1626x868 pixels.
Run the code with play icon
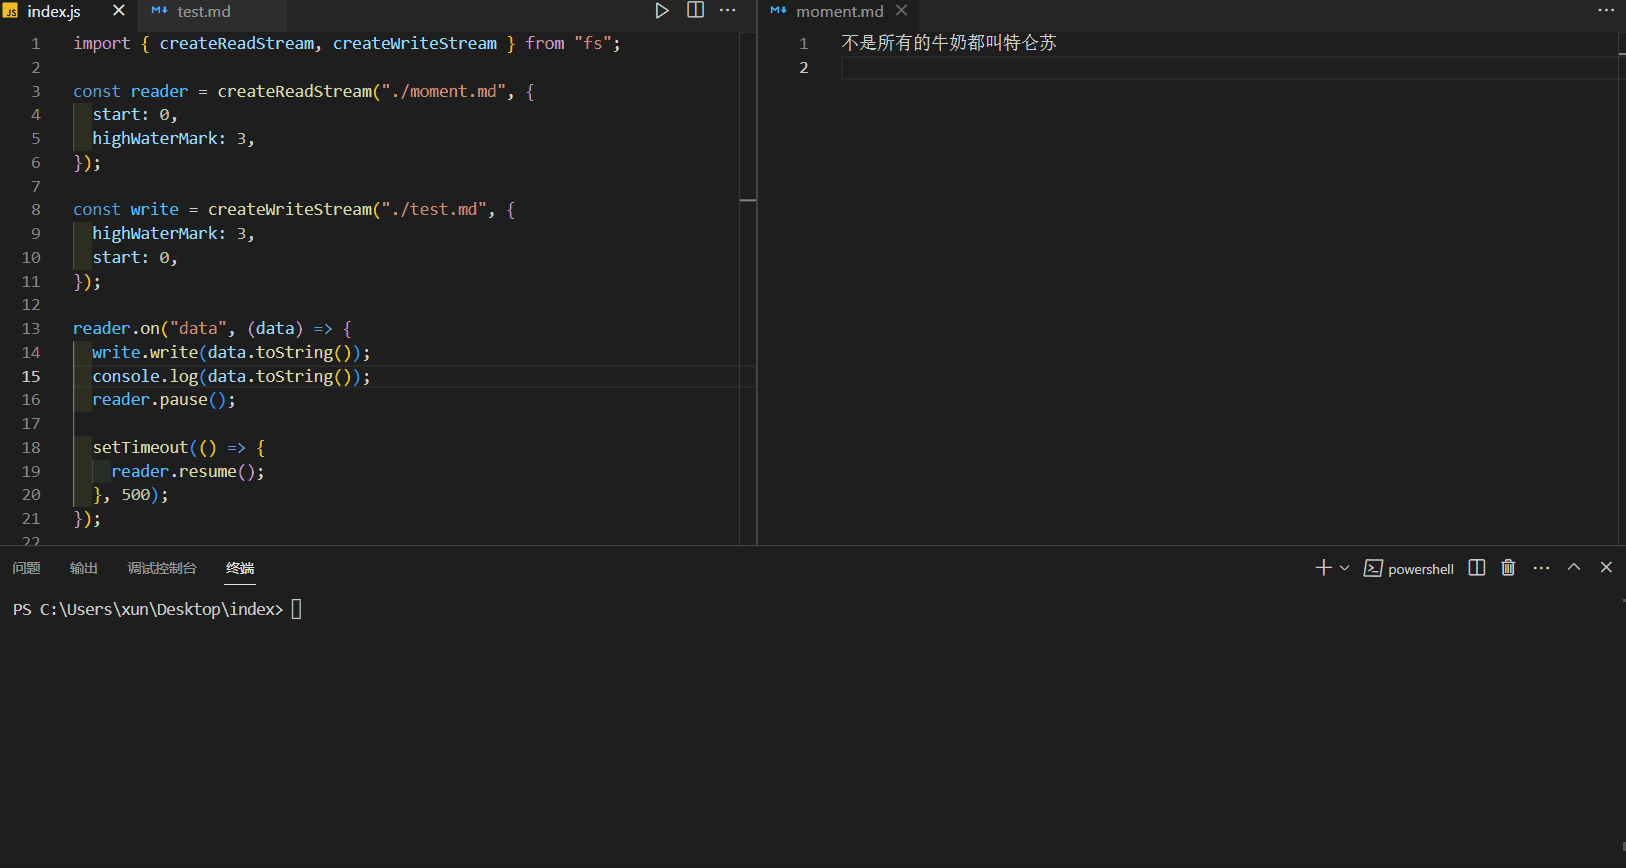pyautogui.click(x=661, y=11)
